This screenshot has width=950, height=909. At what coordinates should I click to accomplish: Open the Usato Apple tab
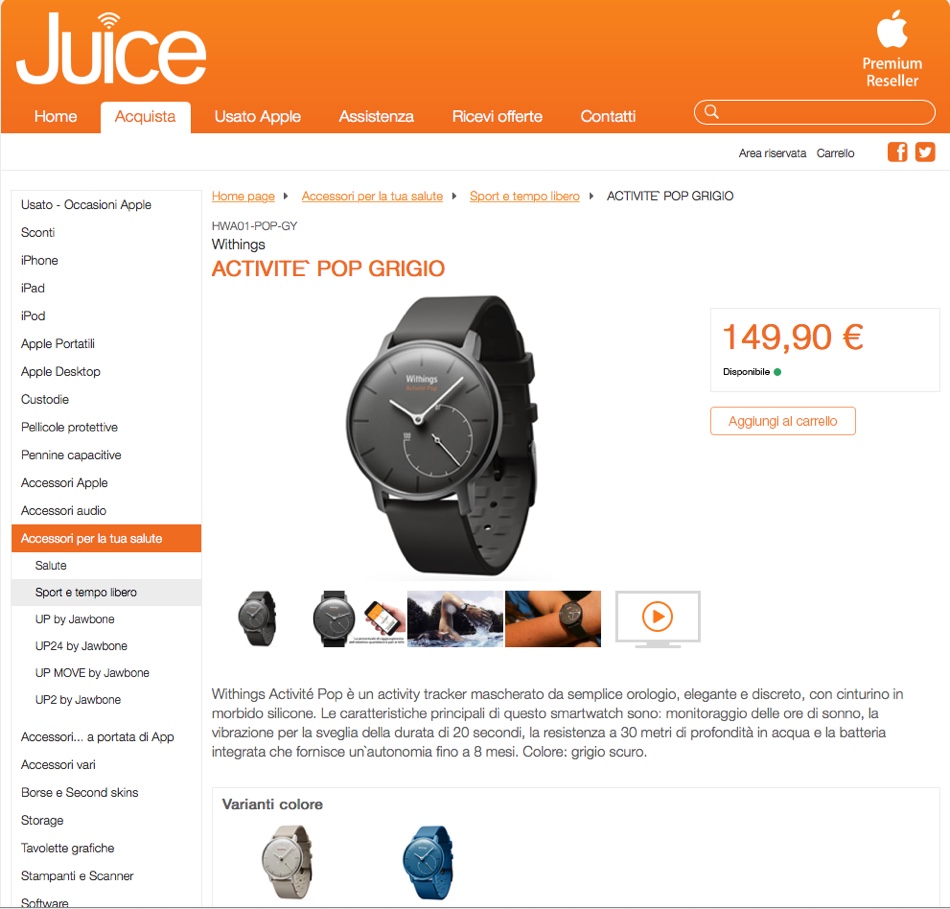257,116
